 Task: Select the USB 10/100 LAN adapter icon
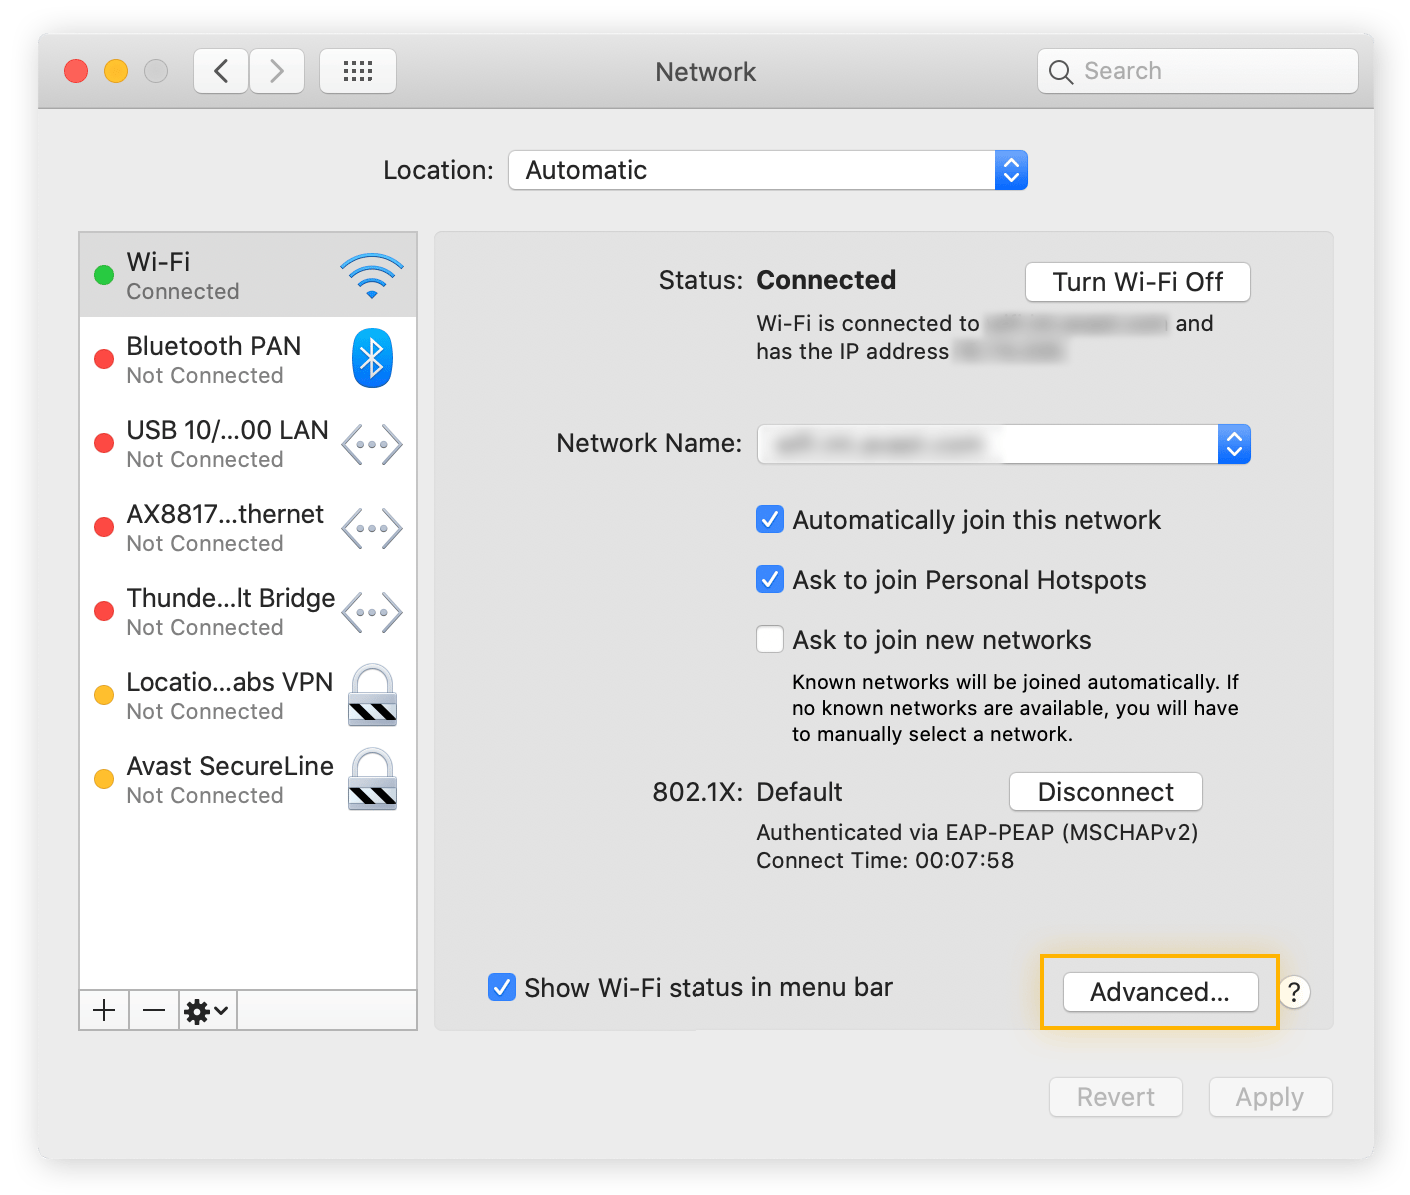(371, 443)
